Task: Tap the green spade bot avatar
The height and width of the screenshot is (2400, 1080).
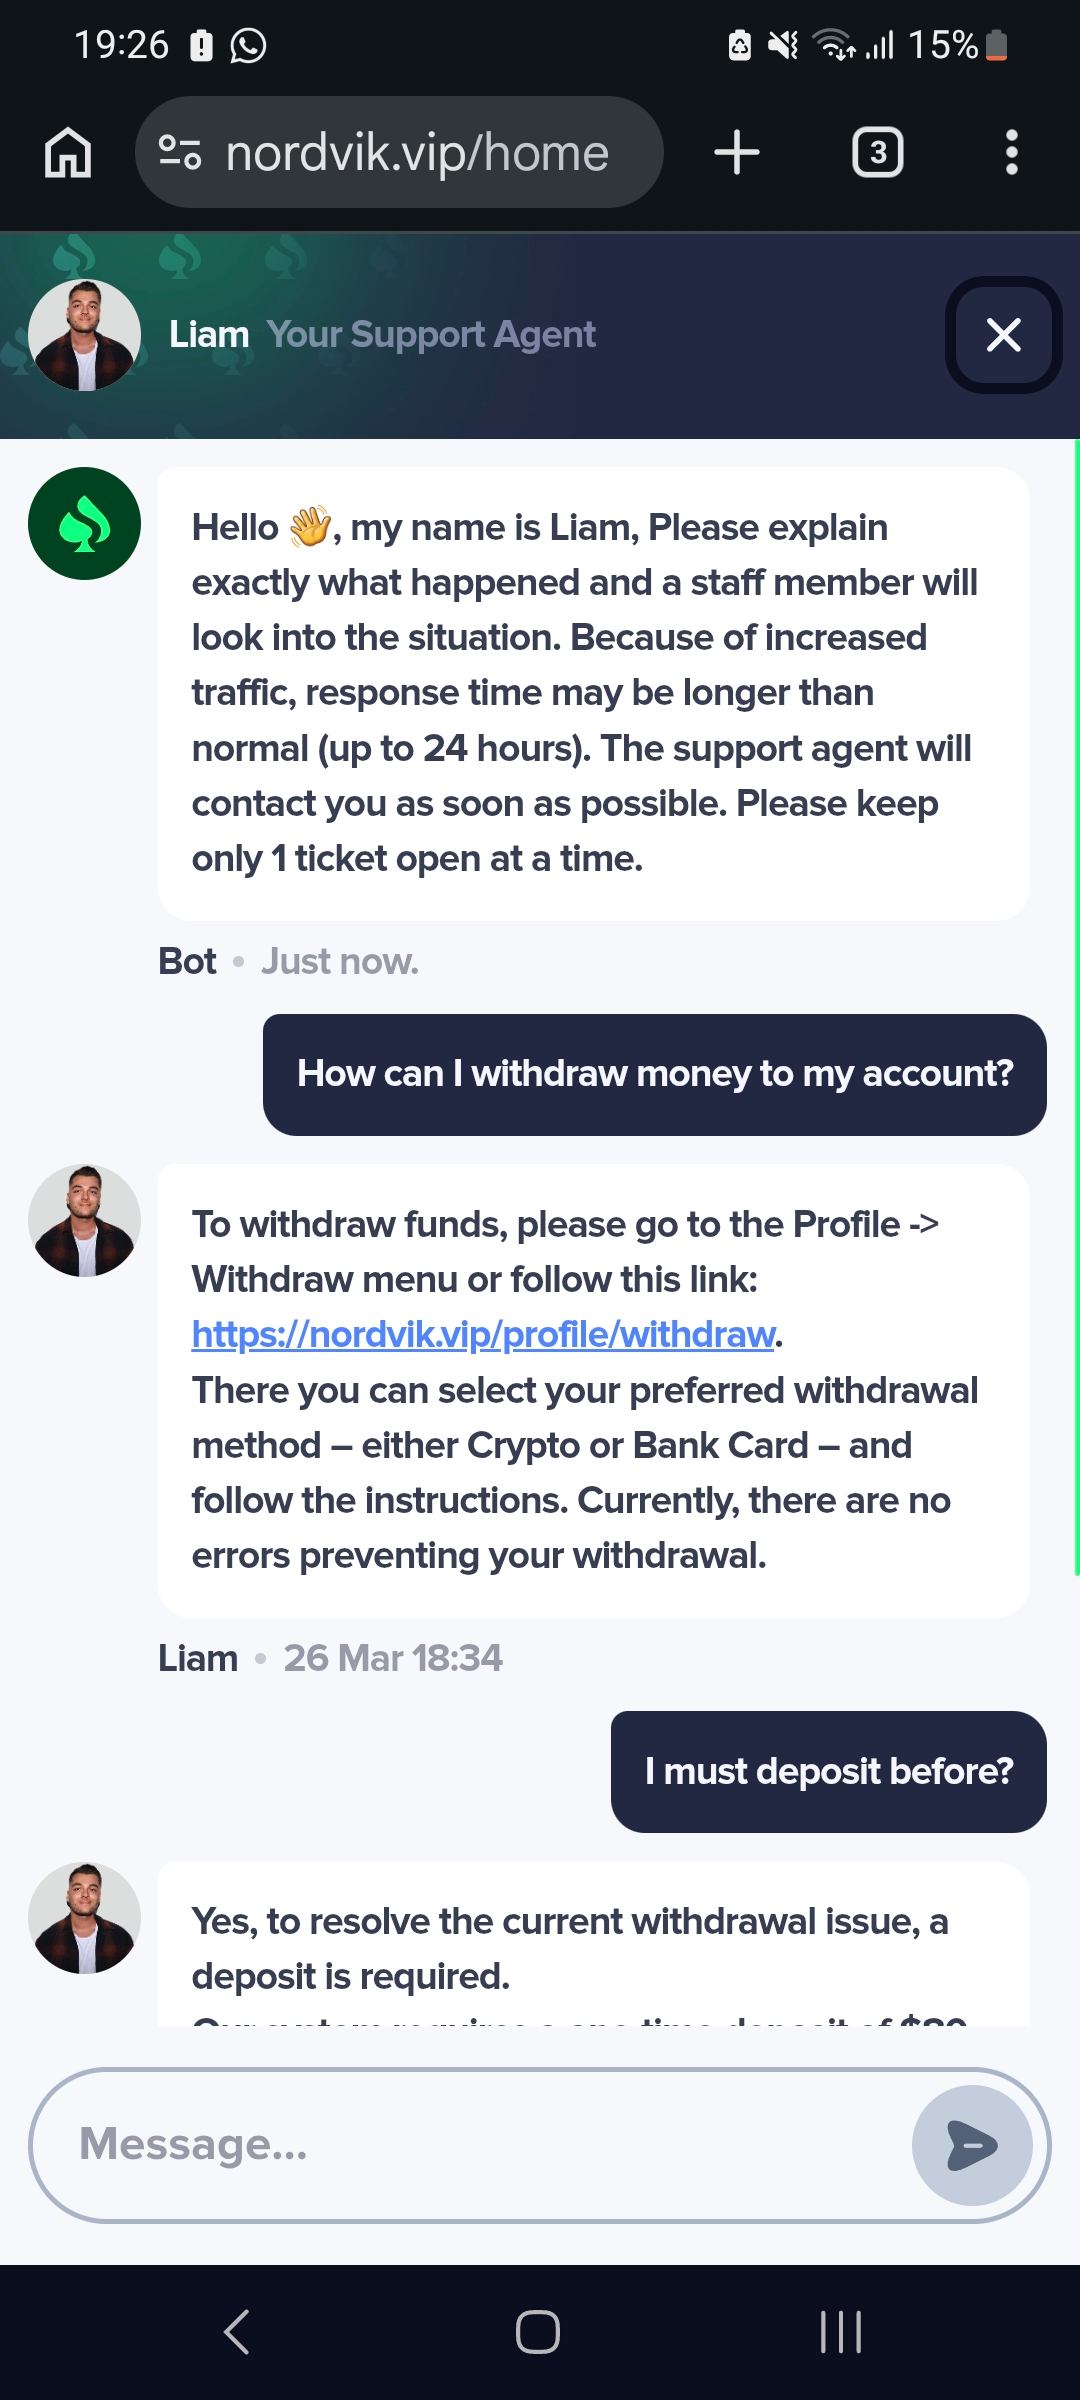Action: pyautogui.click(x=84, y=524)
